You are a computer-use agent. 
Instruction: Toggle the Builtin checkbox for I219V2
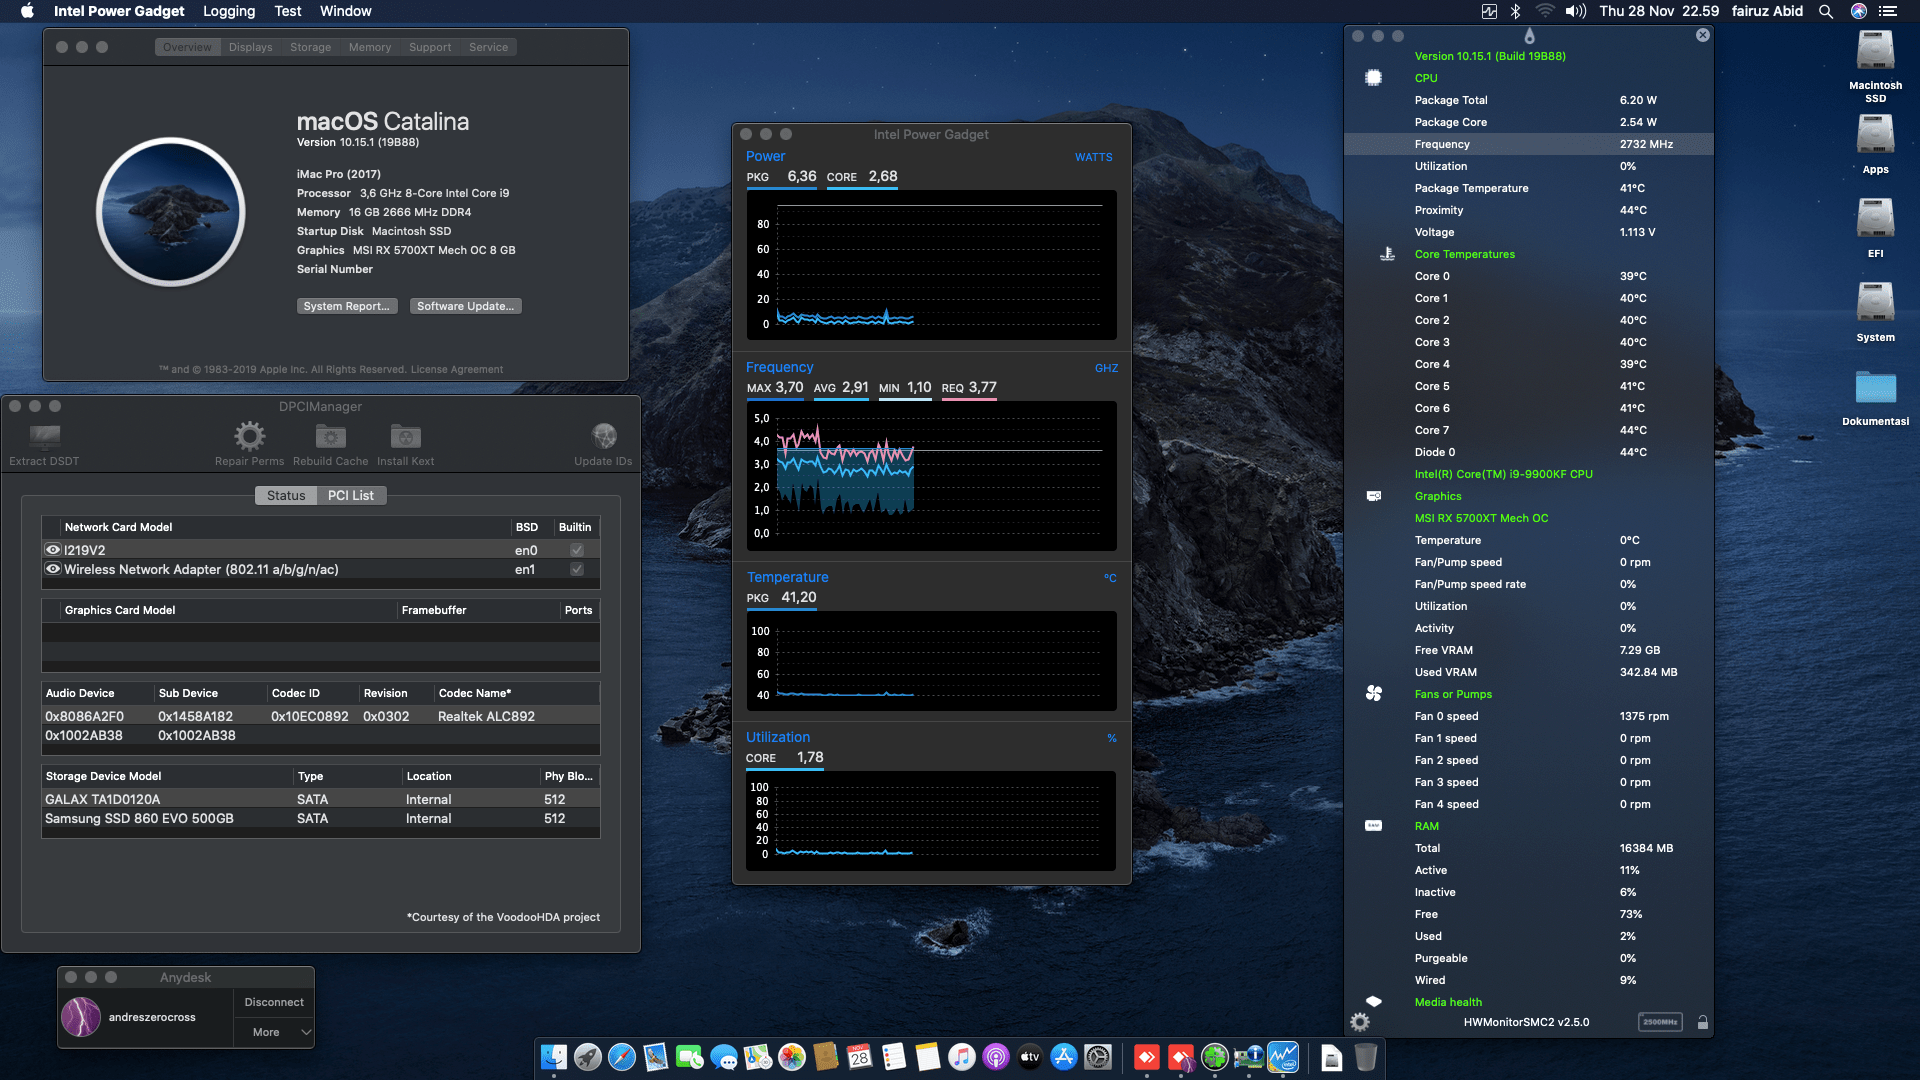(577, 549)
